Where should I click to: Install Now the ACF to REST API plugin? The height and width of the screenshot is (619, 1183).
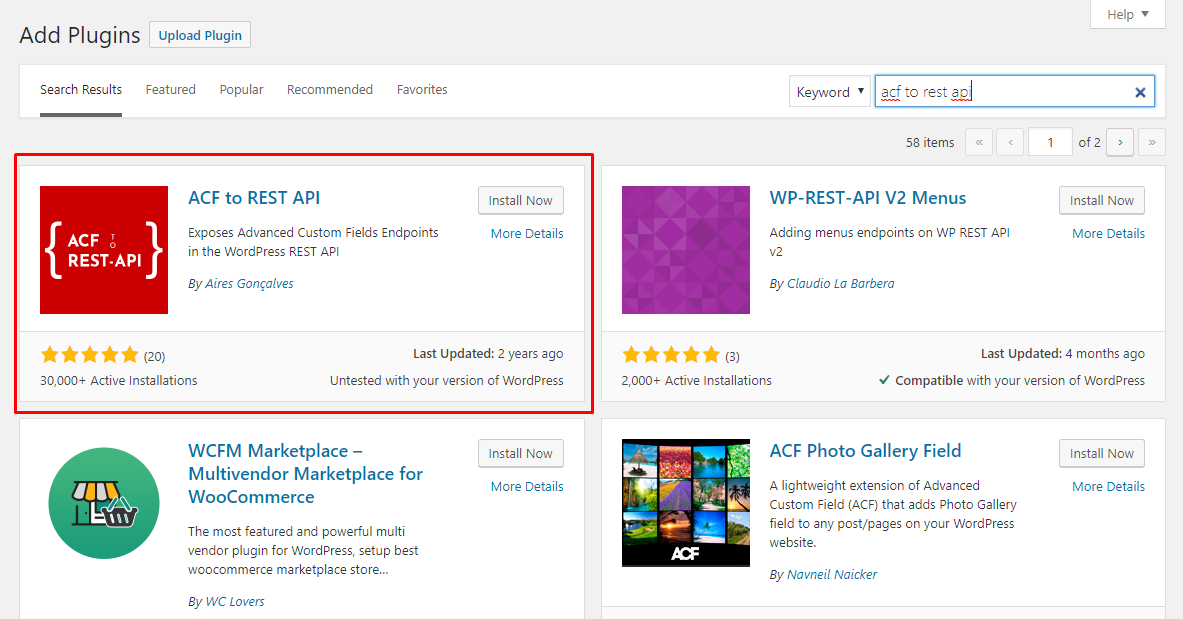click(x=520, y=200)
